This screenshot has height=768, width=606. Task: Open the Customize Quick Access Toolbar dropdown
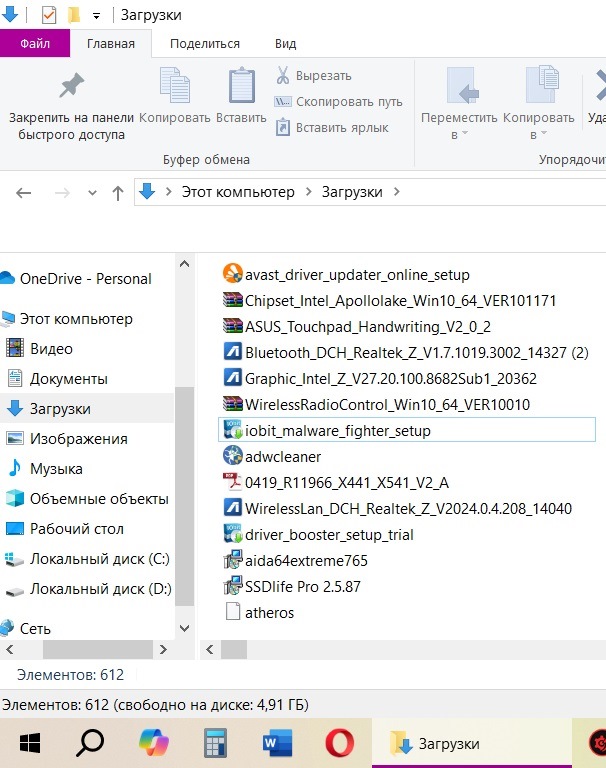point(97,16)
